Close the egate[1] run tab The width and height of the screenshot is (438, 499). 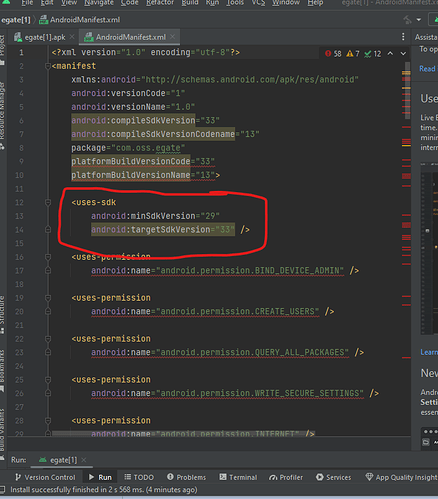pyautogui.click(x=84, y=460)
